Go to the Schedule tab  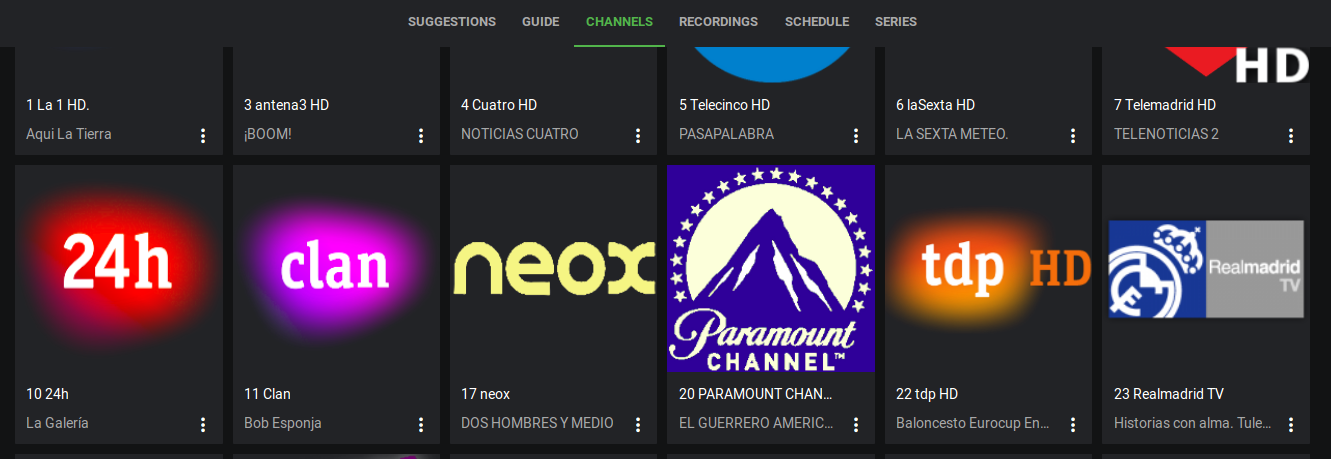click(x=817, y=22)
